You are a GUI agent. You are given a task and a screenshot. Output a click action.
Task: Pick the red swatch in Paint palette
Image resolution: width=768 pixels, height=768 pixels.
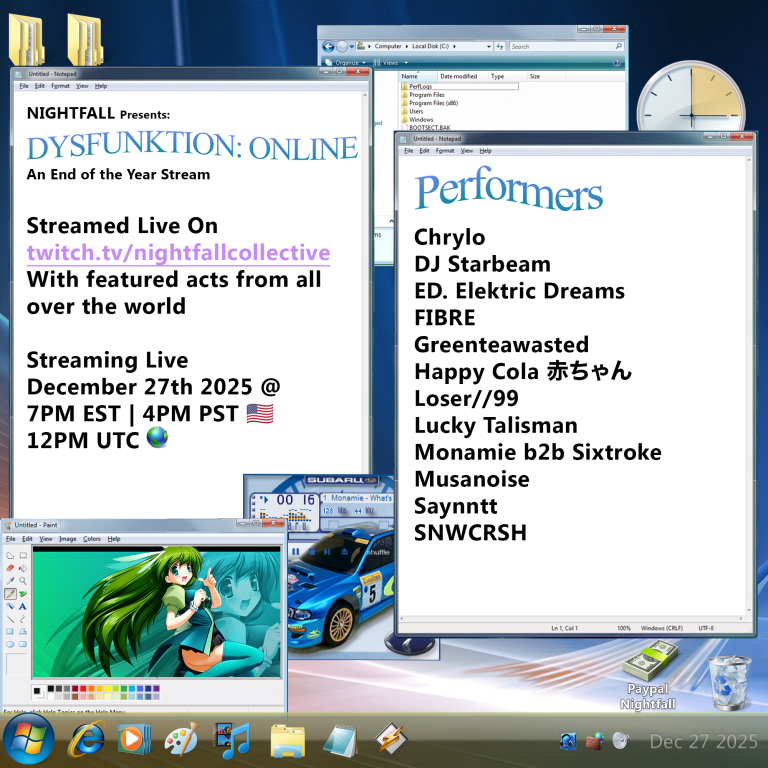point(83,689)
